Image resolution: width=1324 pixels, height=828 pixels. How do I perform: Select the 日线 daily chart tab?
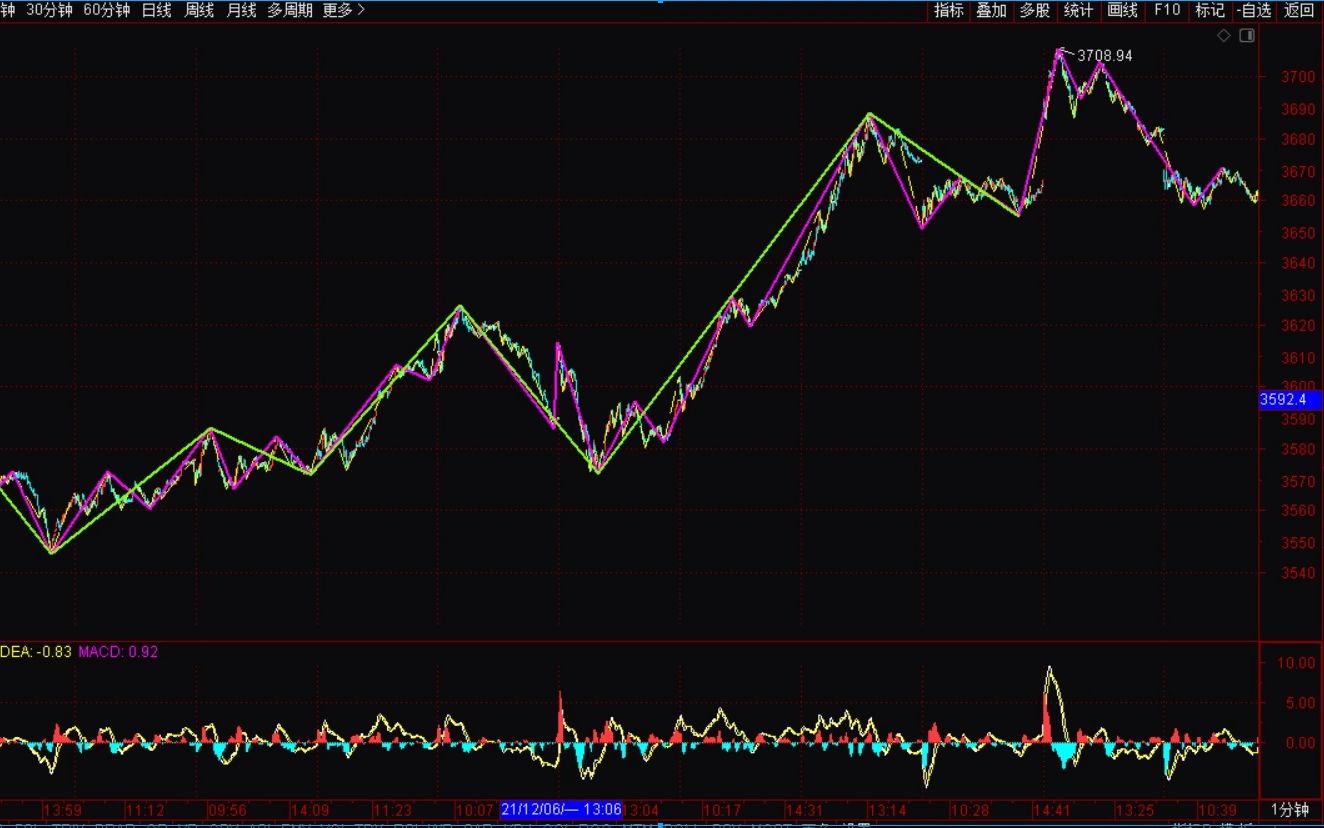[156, 10]
